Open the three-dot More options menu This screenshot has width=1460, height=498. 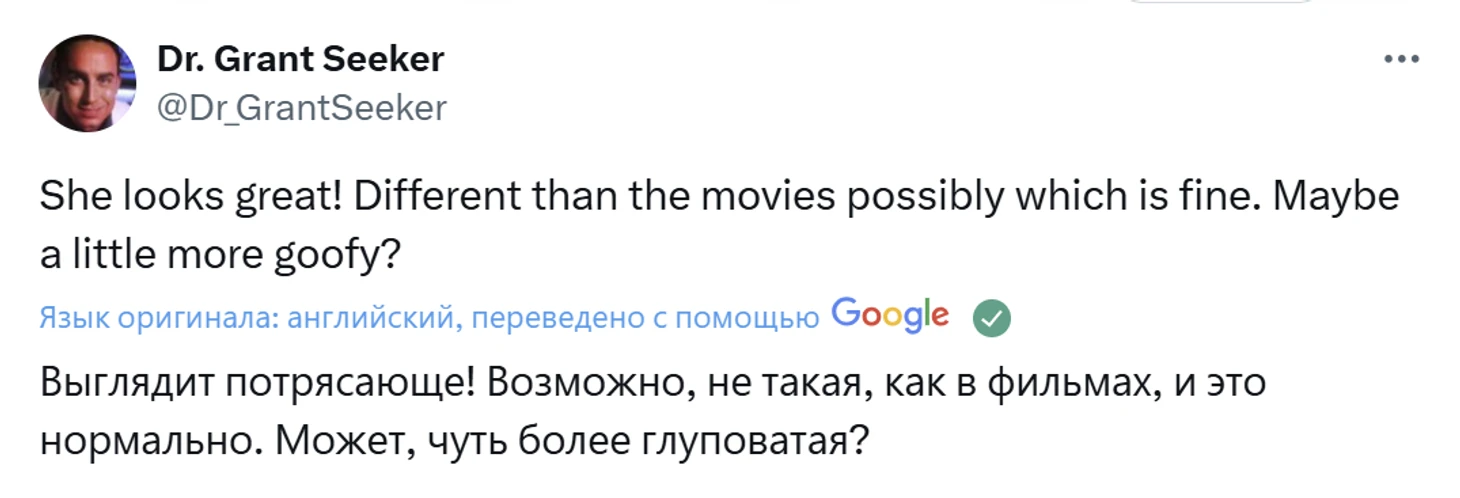(1401, 60)
